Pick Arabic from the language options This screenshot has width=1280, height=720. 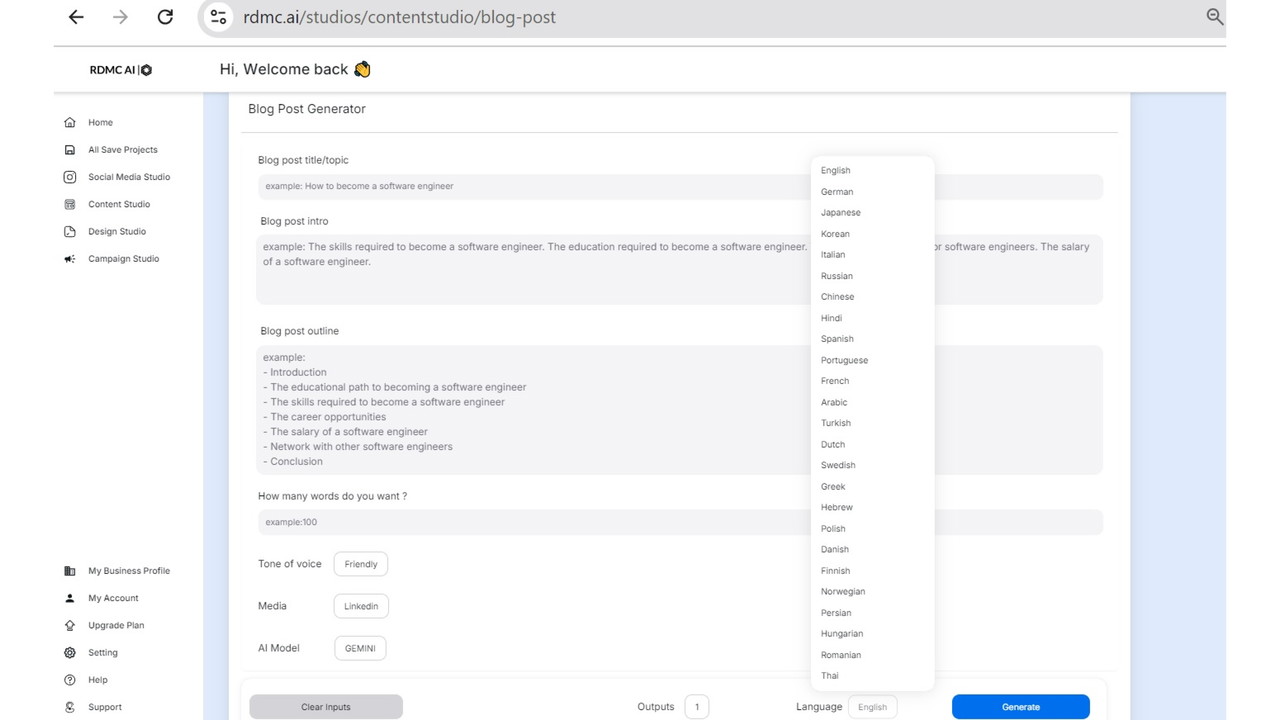pos(834,402)
